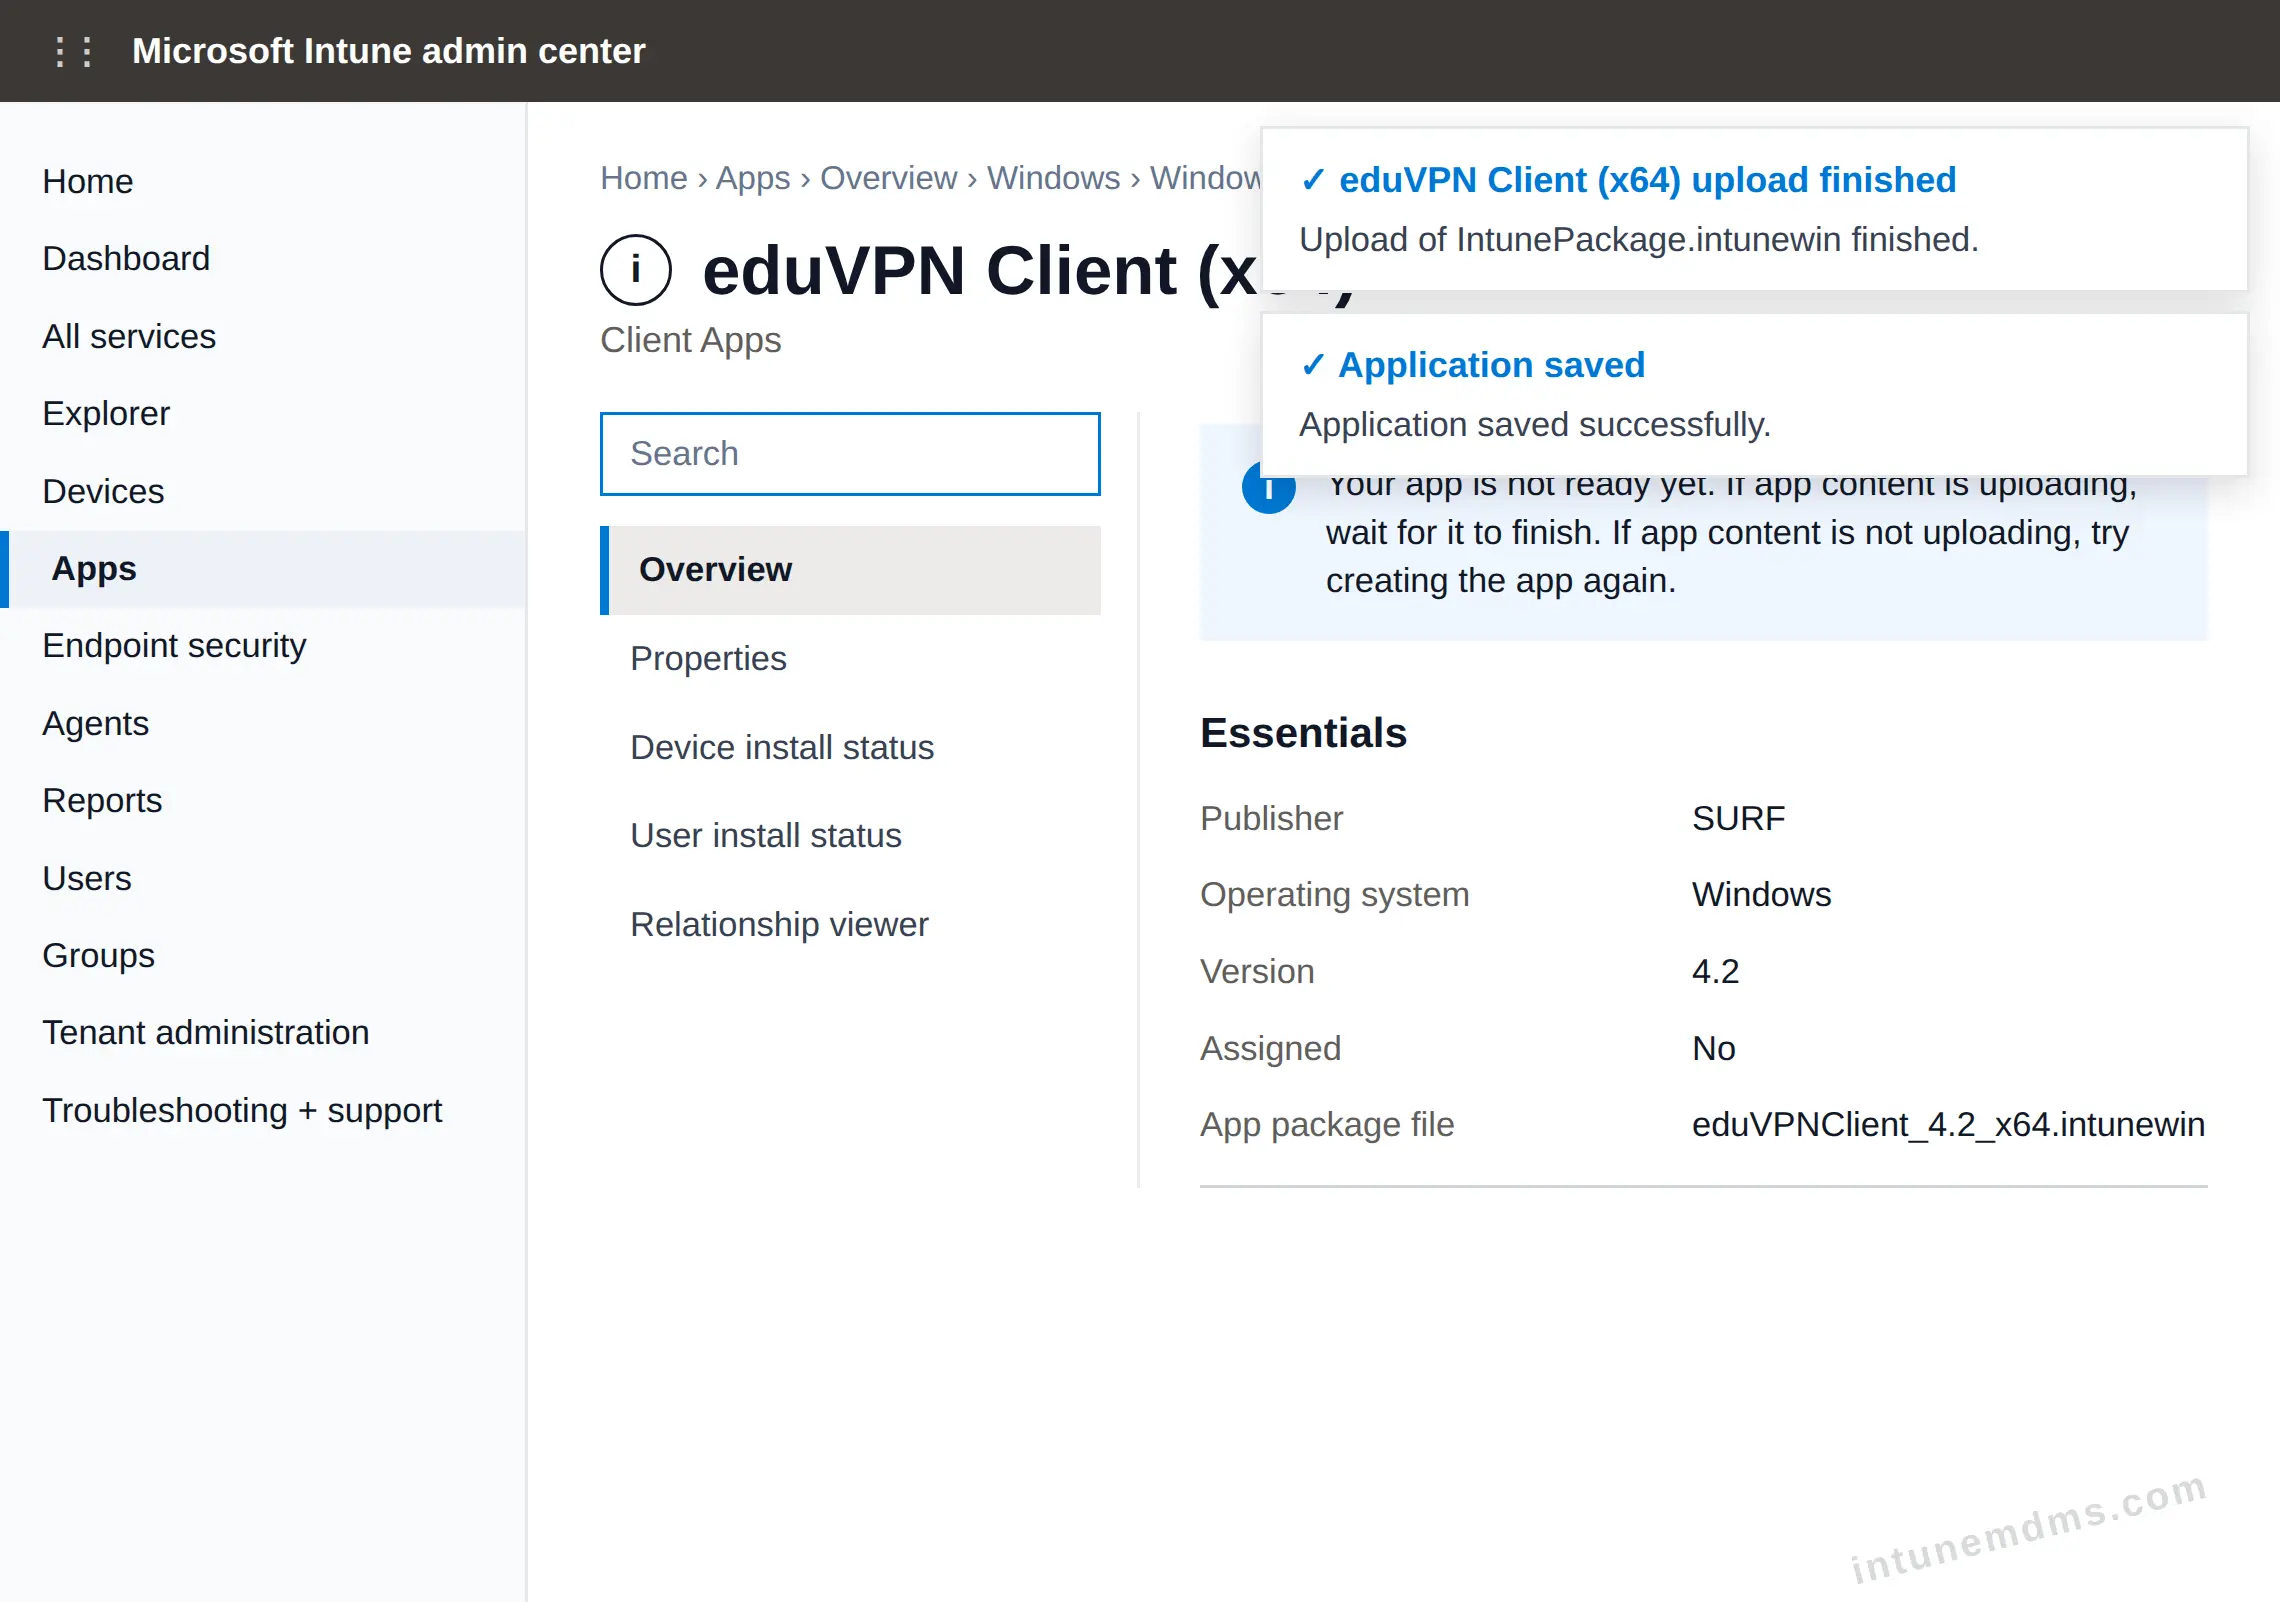Click the Essentials section heading

(x=1303, y=733)
